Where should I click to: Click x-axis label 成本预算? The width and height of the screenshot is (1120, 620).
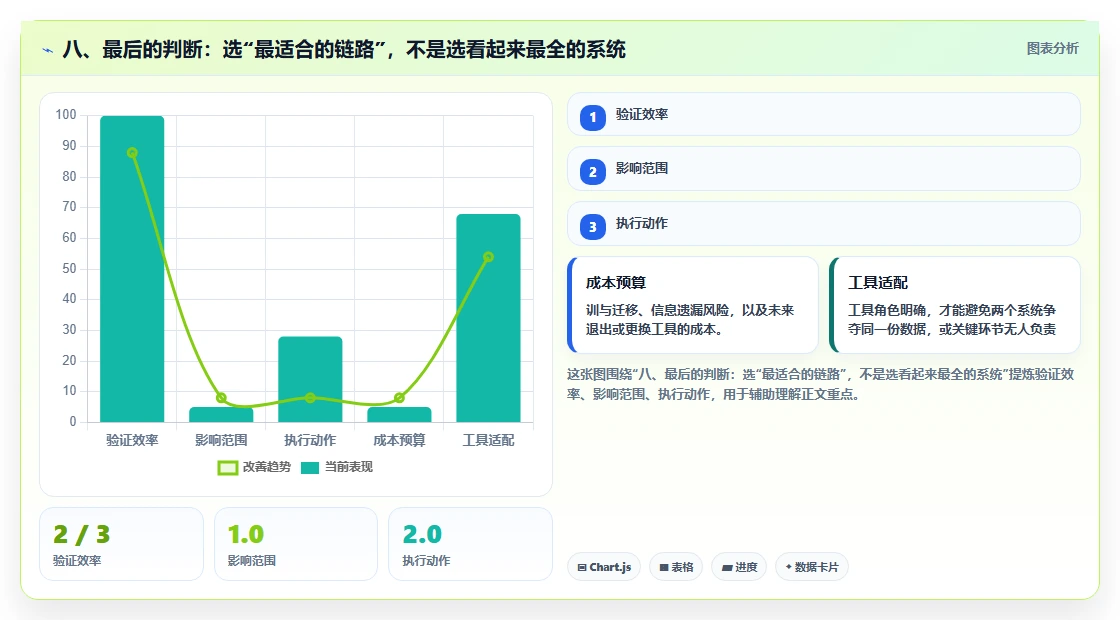[399, 441]
